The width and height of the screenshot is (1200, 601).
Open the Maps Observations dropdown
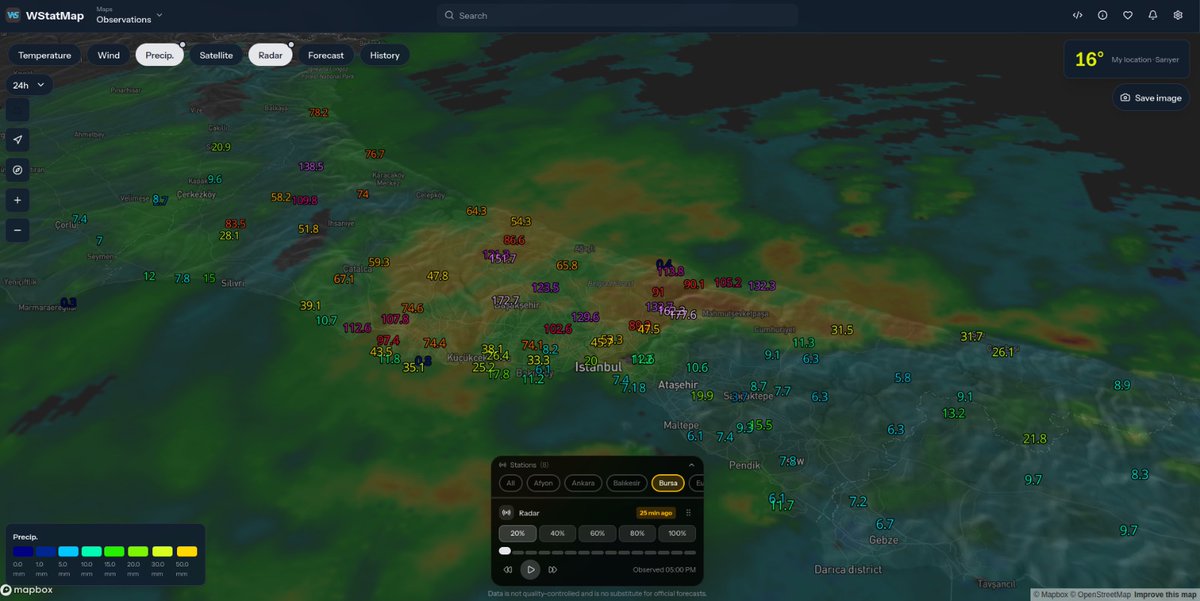pyautogui.click(x=128, y=15)
